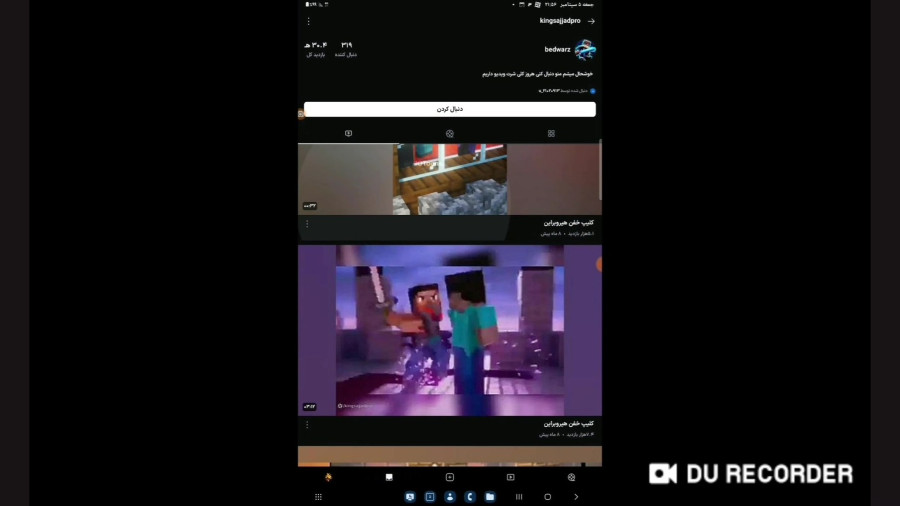Open the first Minecraft wooden room thumbnail

(449, 179)
